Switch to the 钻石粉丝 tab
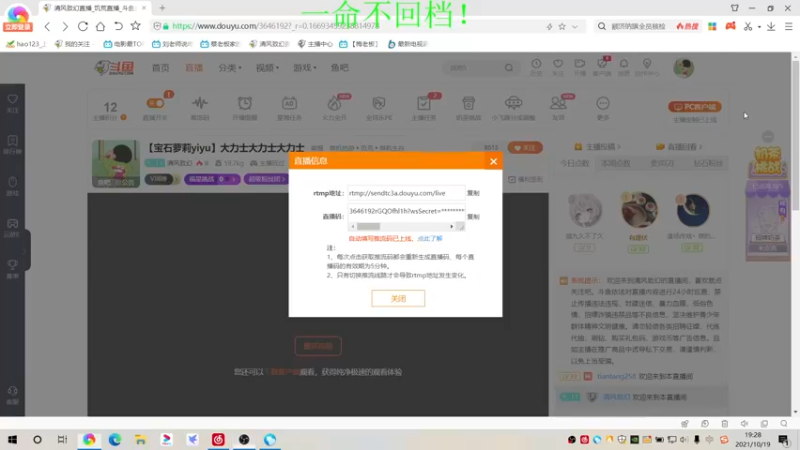Screen dimensions: 800x450 click(708, 163)
